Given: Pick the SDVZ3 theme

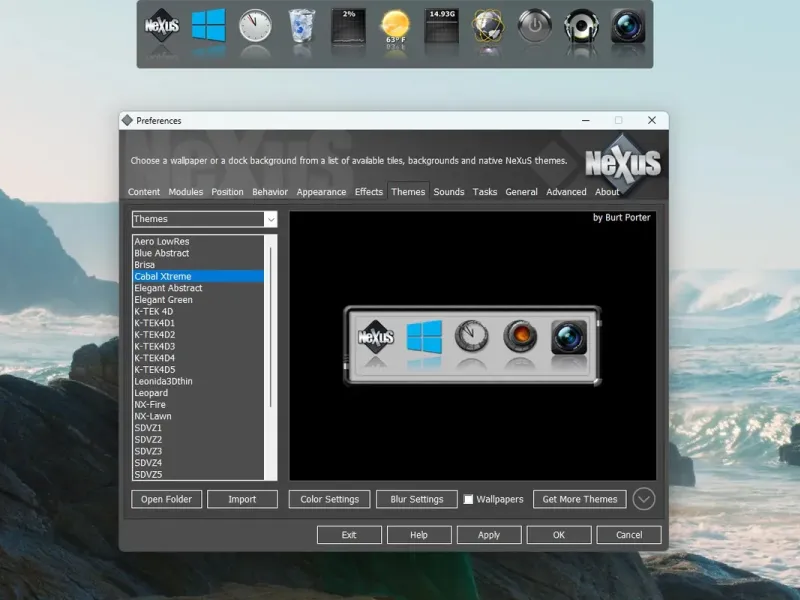Looking at the screenshot, I should [x=198, y=451].
